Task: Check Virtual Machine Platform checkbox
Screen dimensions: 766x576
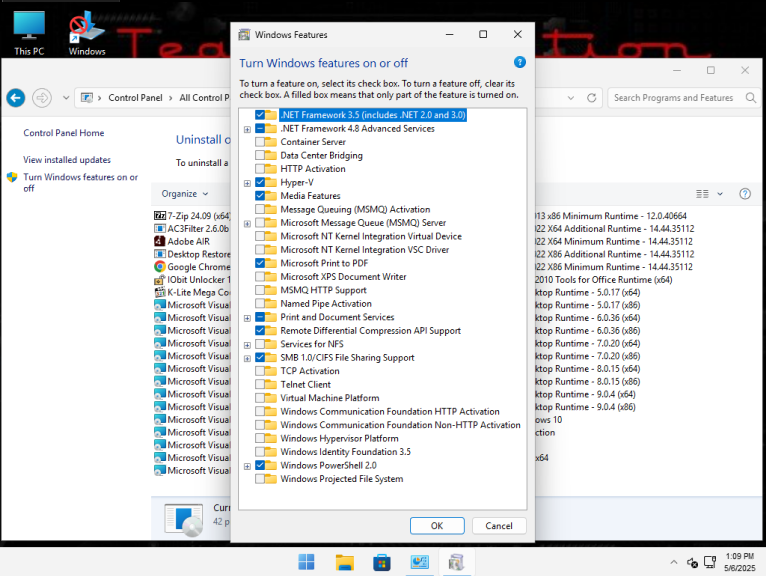Action: click(x=260, y=398)
